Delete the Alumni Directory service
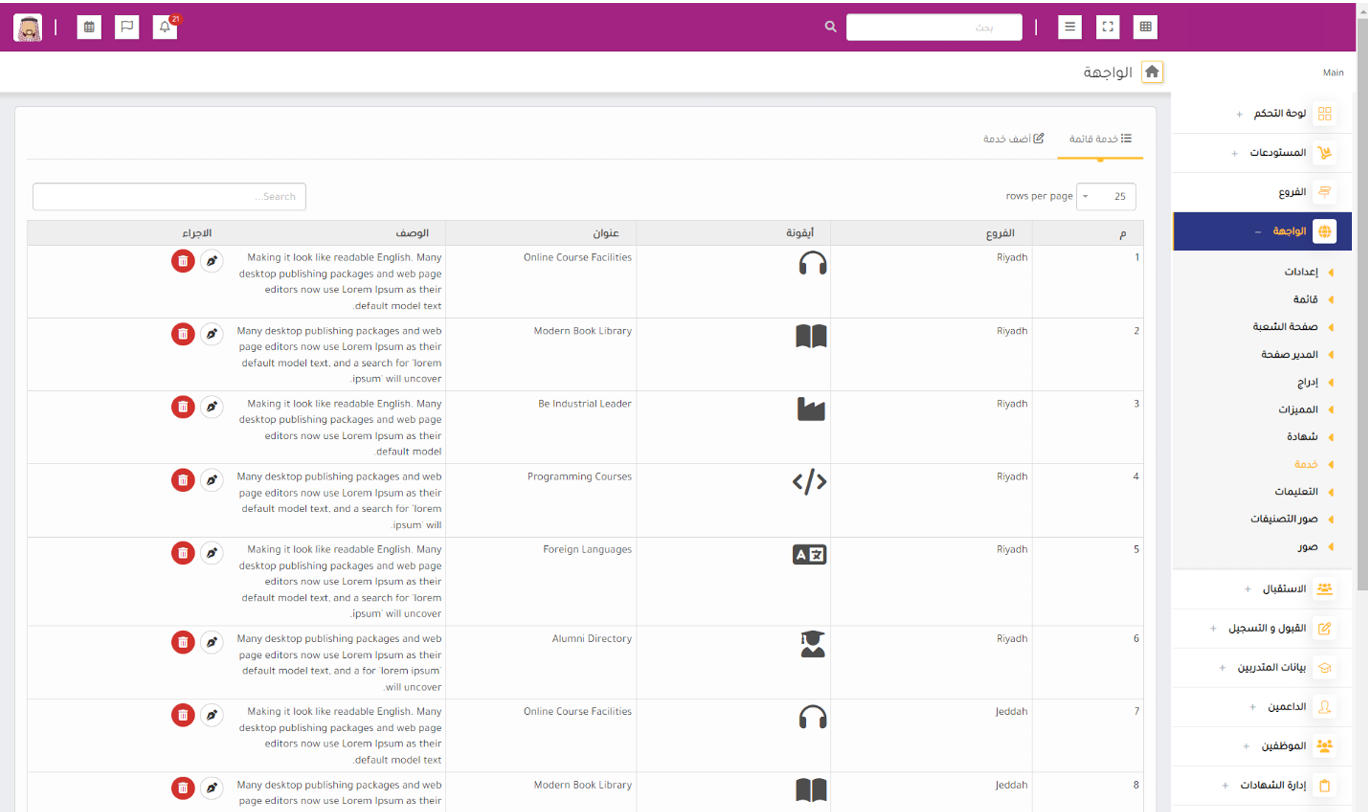 pos(182,642)
